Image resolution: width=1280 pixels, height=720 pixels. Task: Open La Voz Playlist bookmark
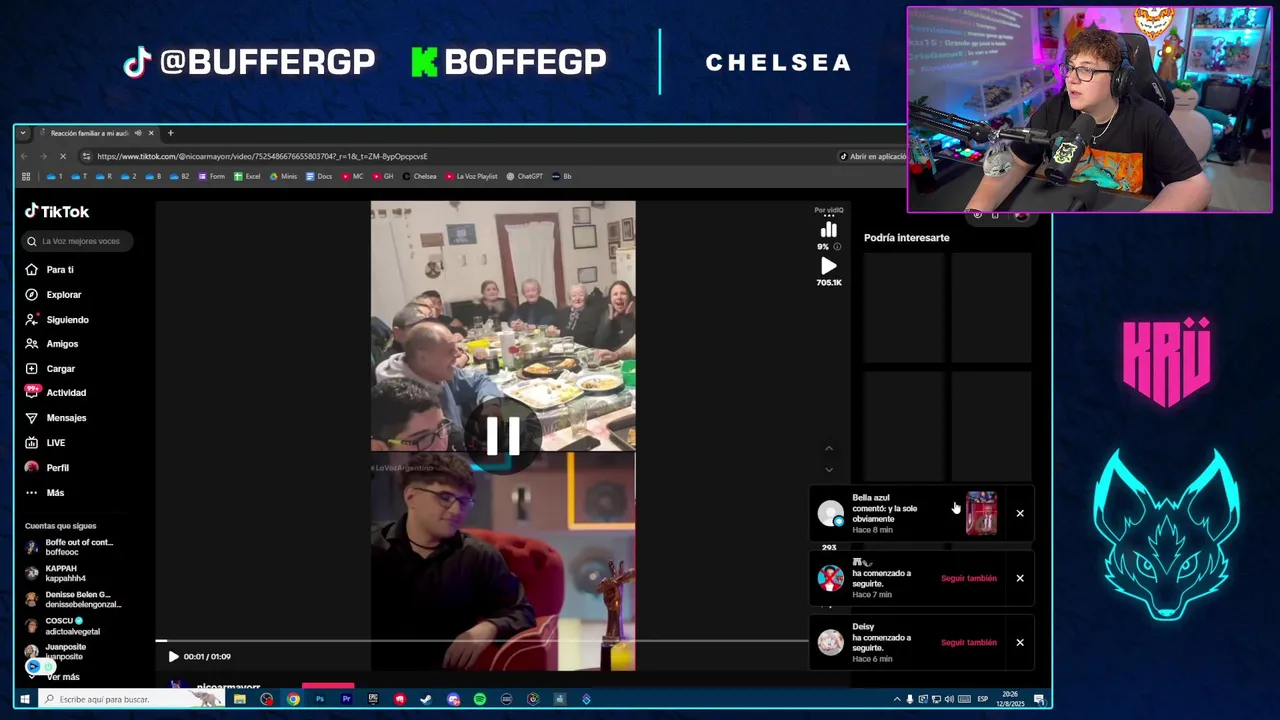point(471,177)
